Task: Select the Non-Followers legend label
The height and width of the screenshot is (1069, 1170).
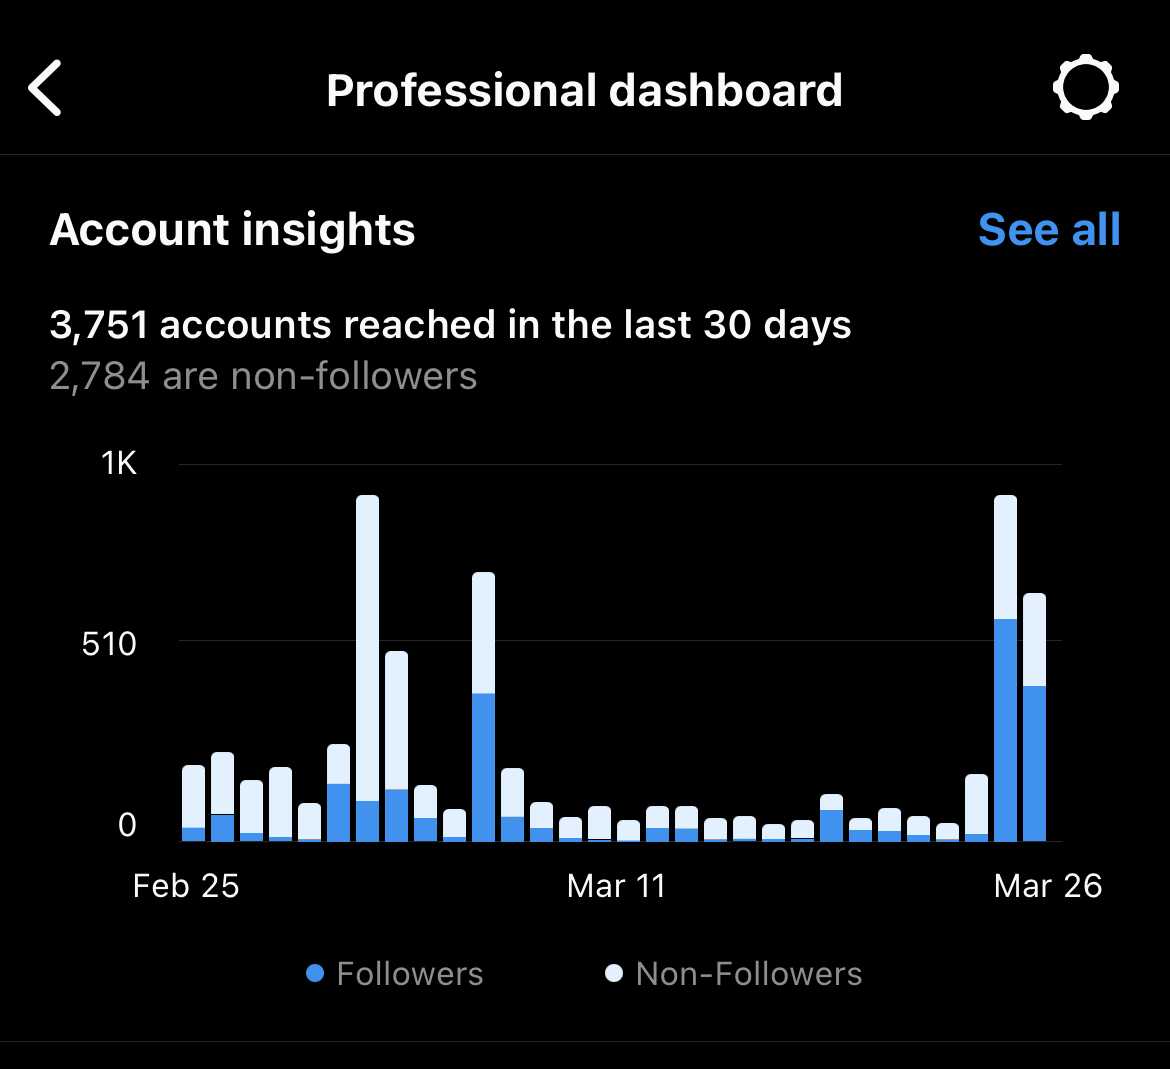Action: (748, 974)
